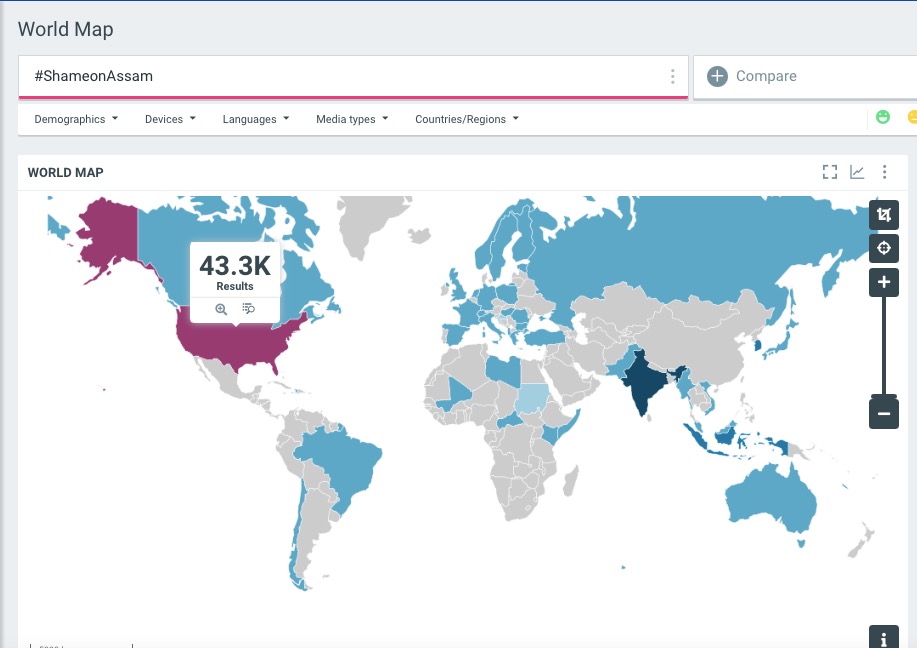This screenshot has height=648, width=917.
Task: Open World Map widget more options
Action: 884,172
